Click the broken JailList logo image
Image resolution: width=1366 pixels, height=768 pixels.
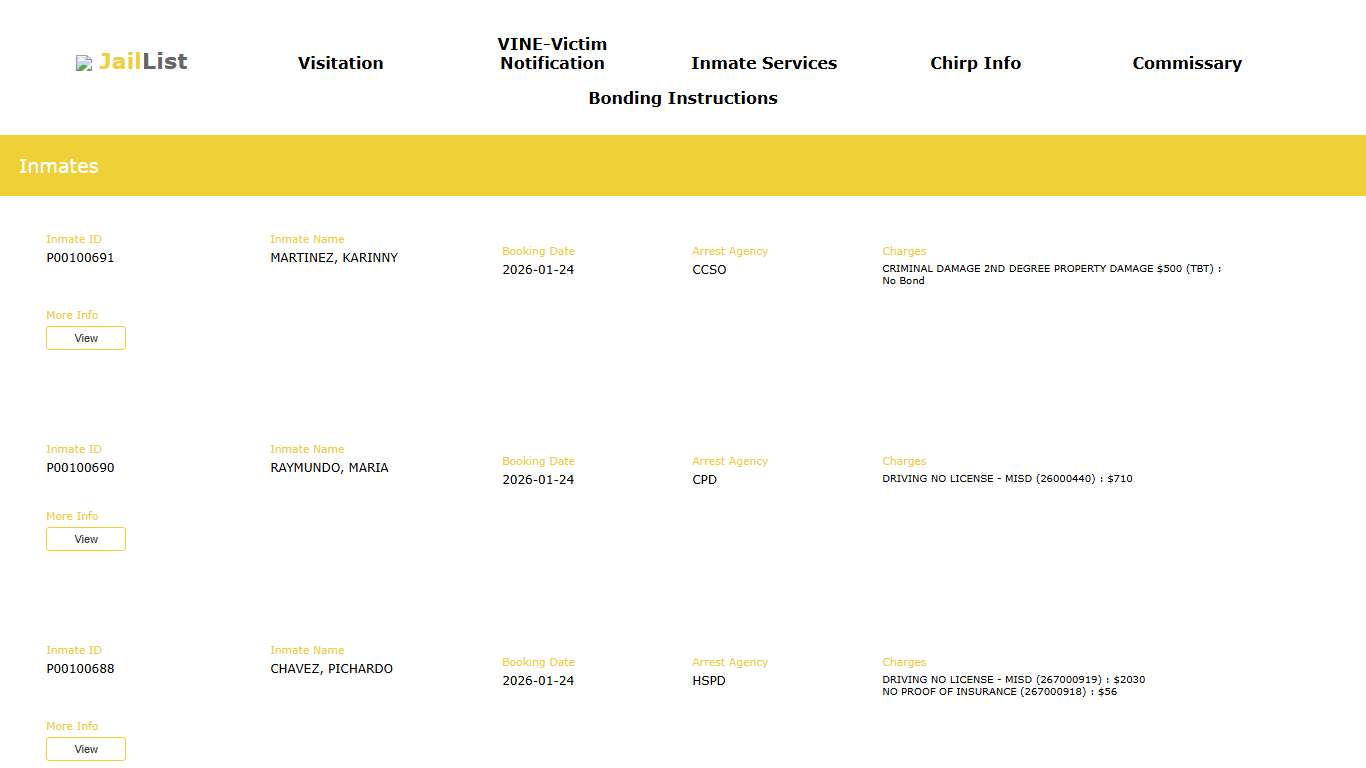point(84,63)
